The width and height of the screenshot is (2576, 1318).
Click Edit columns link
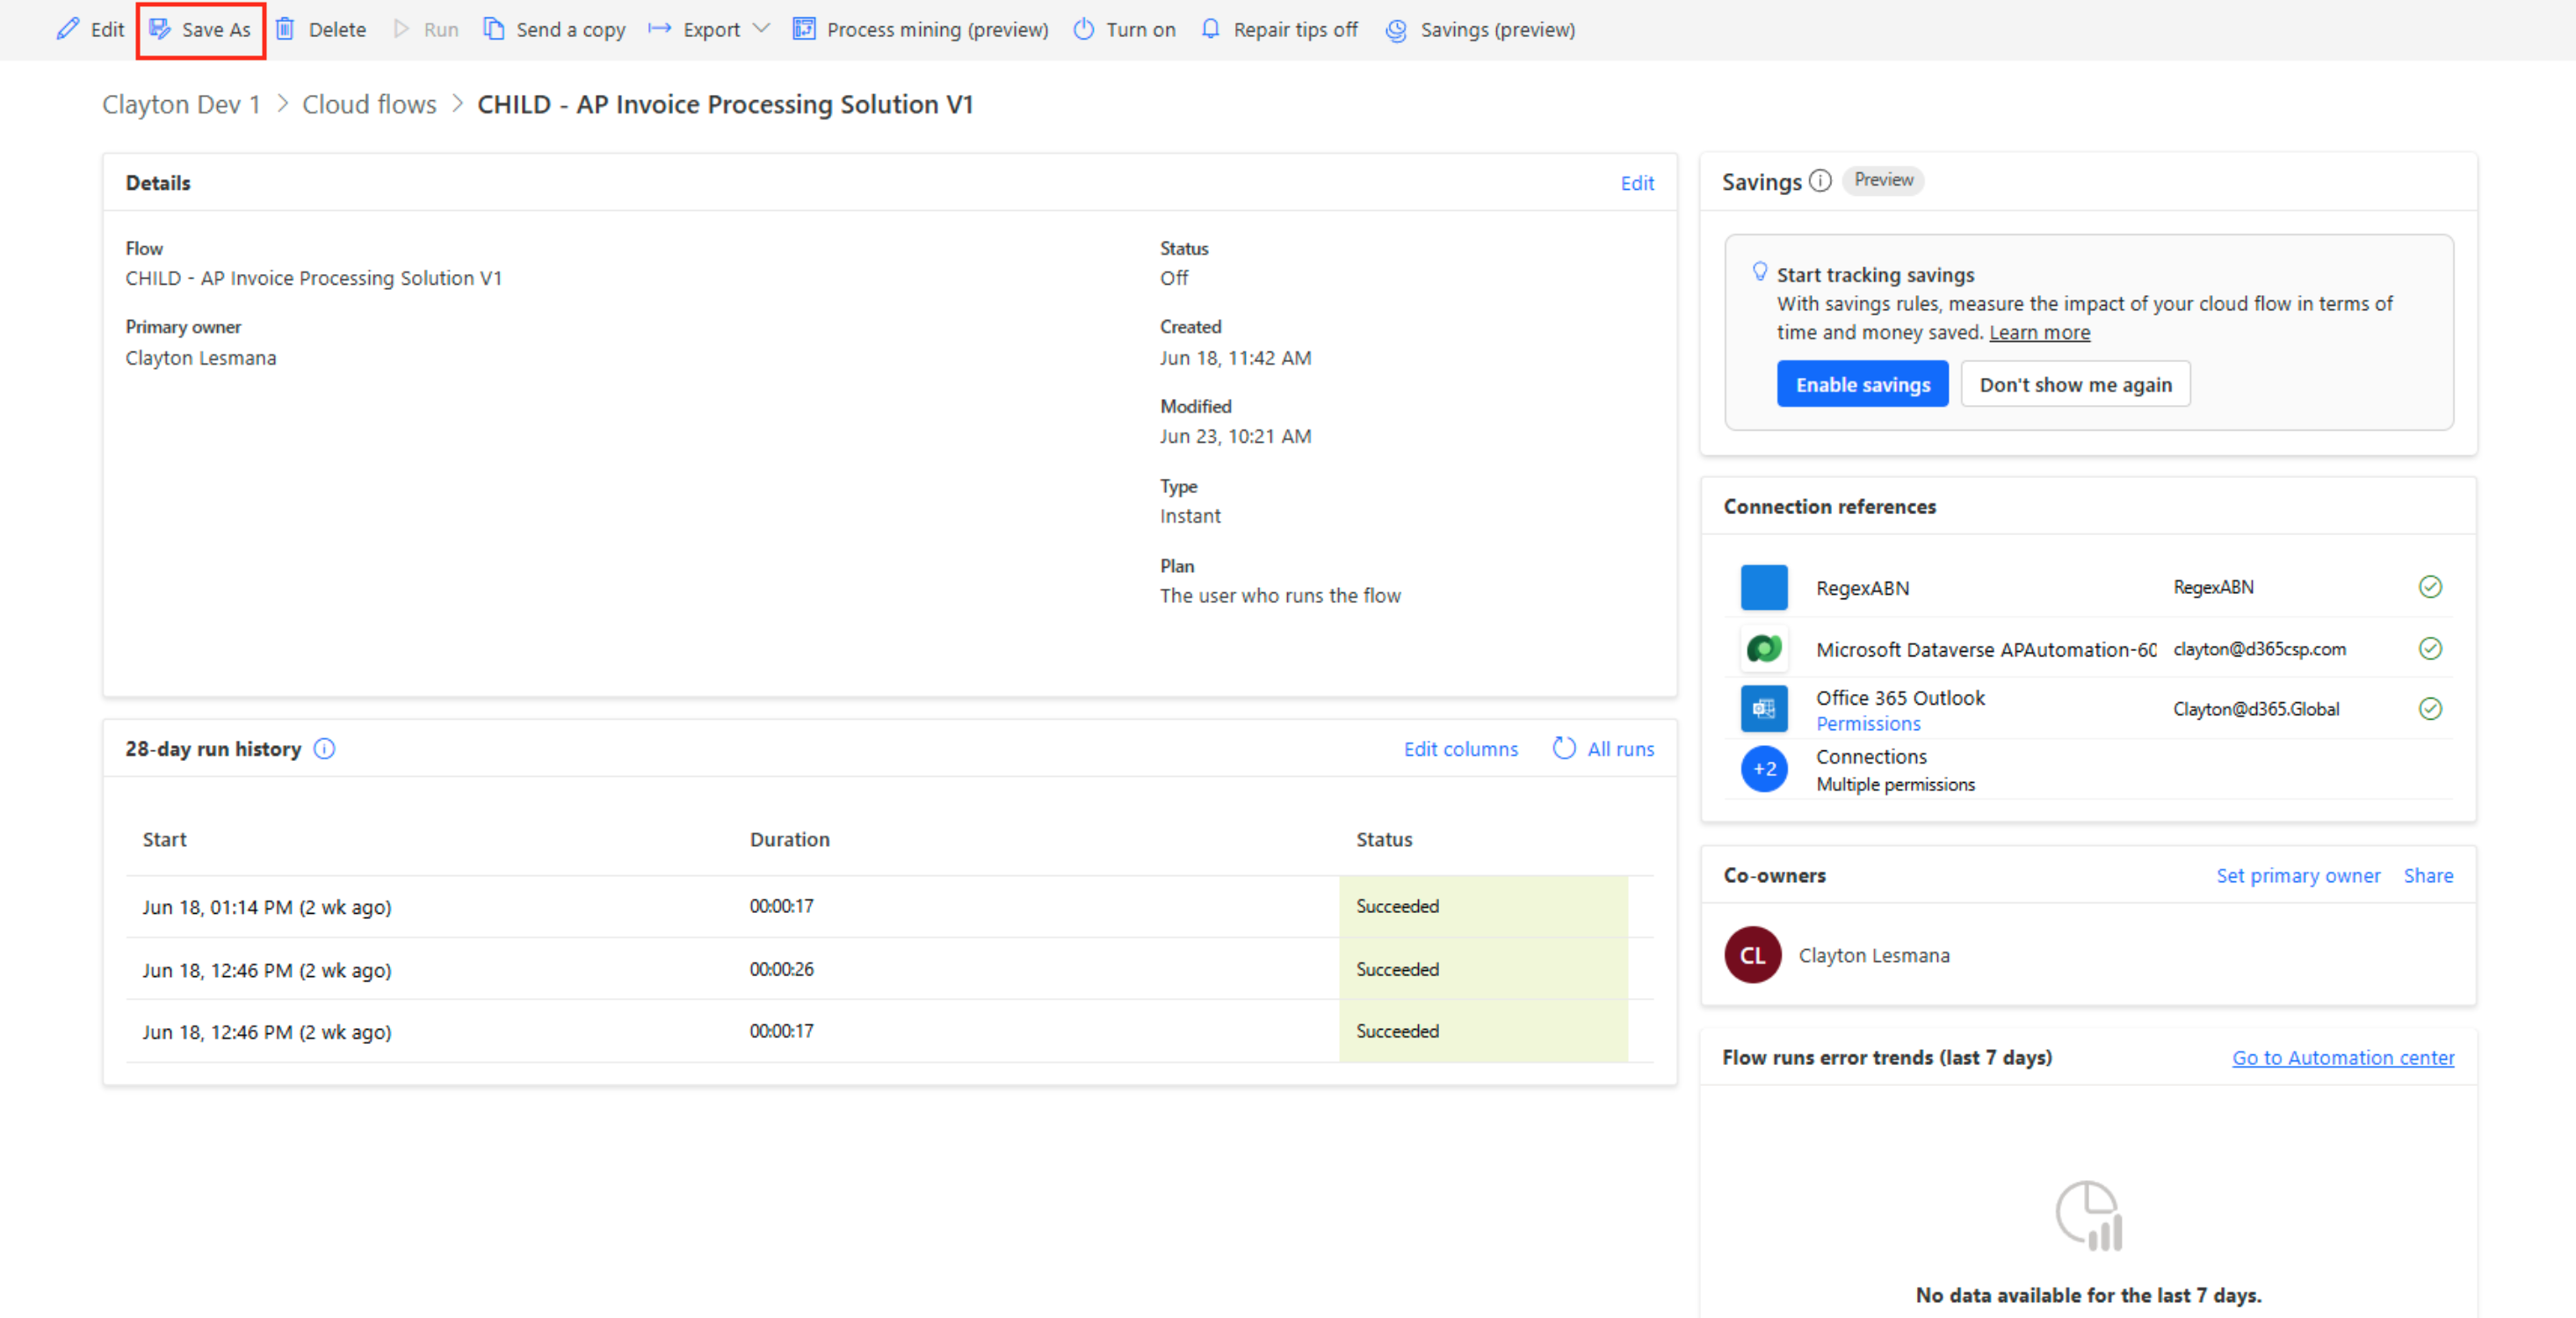tap(1460, 749)
